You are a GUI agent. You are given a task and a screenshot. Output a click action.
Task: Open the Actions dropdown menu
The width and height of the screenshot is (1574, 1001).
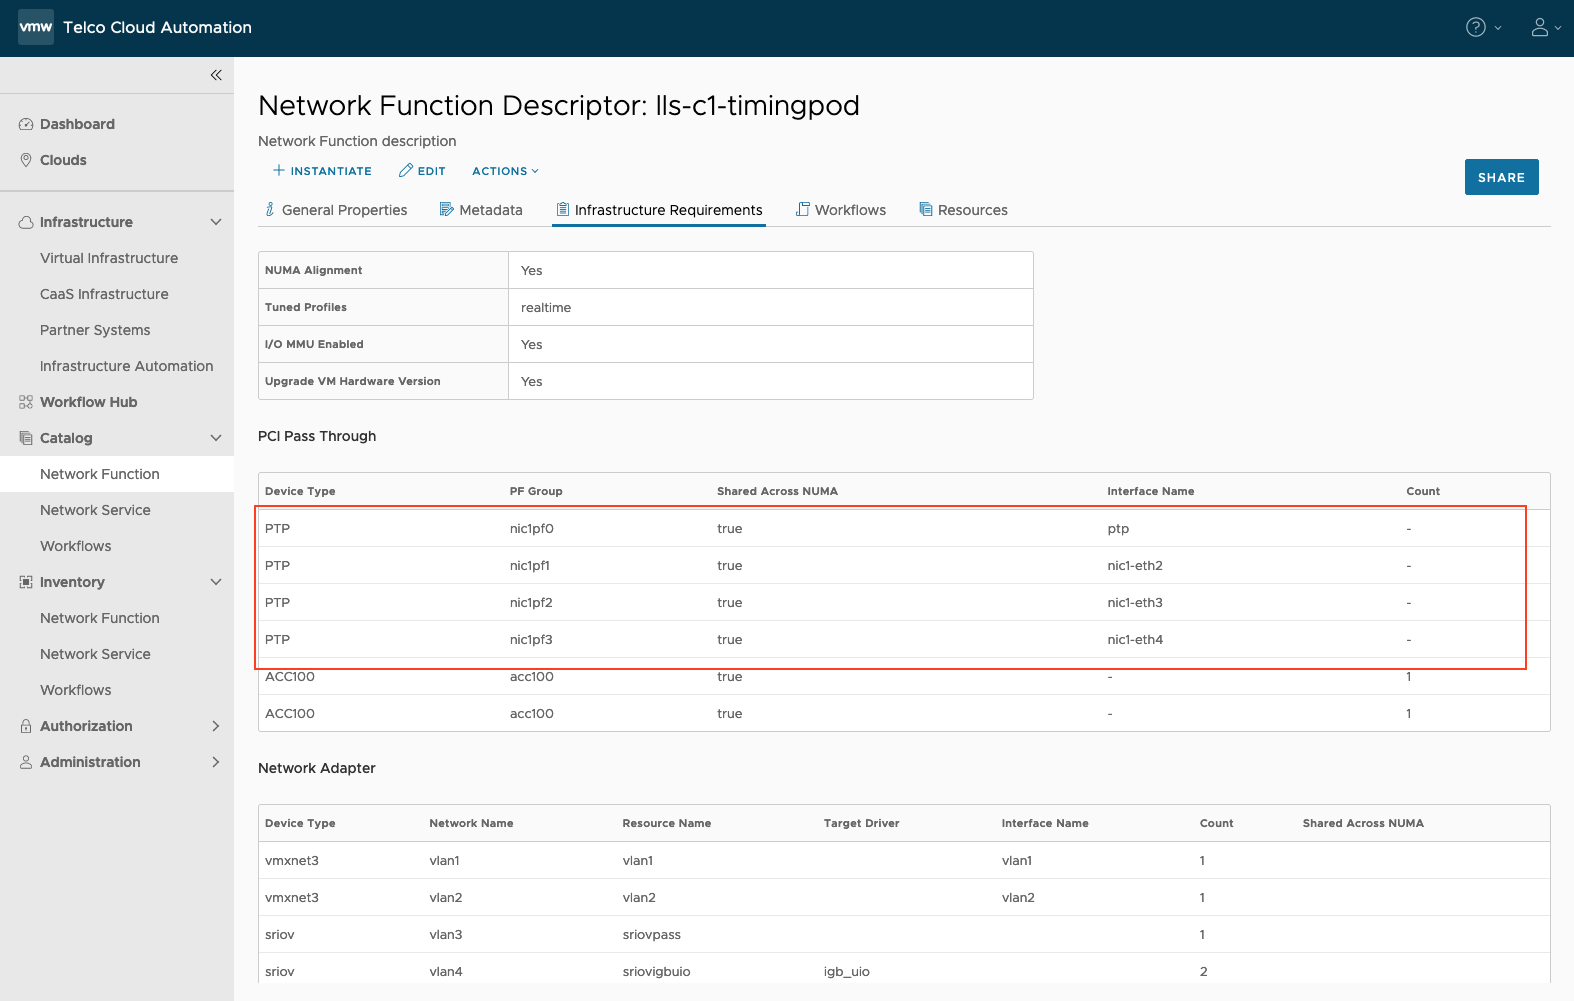point(505,171)
